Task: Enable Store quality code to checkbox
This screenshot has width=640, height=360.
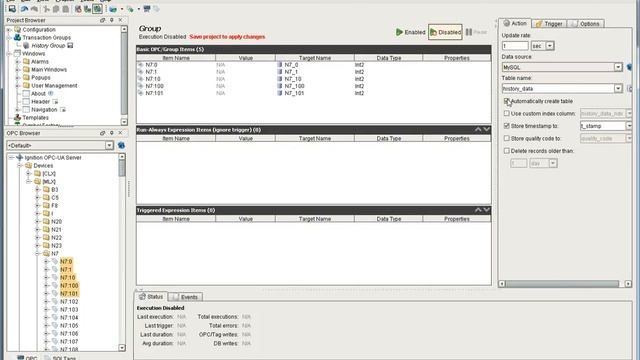Action: 507,138
